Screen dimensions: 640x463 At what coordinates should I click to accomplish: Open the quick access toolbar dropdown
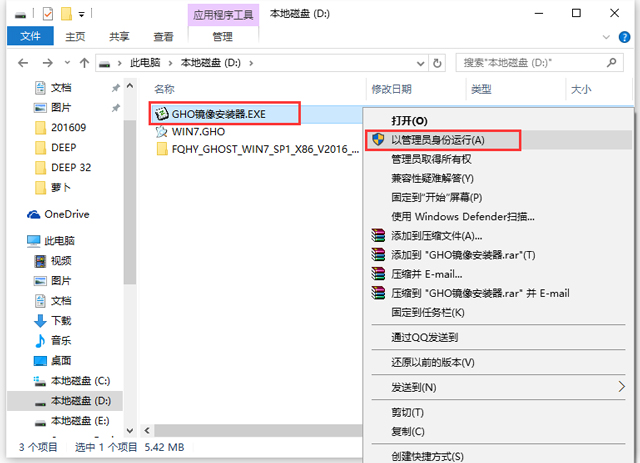[x=81, y=15]
